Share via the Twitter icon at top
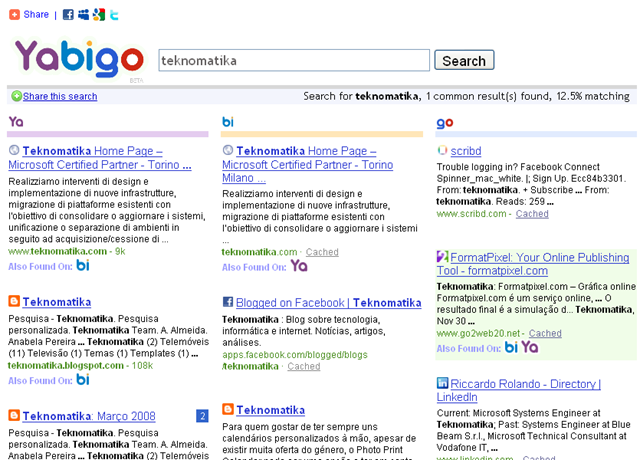640x460 pixels. coord(114,15)
